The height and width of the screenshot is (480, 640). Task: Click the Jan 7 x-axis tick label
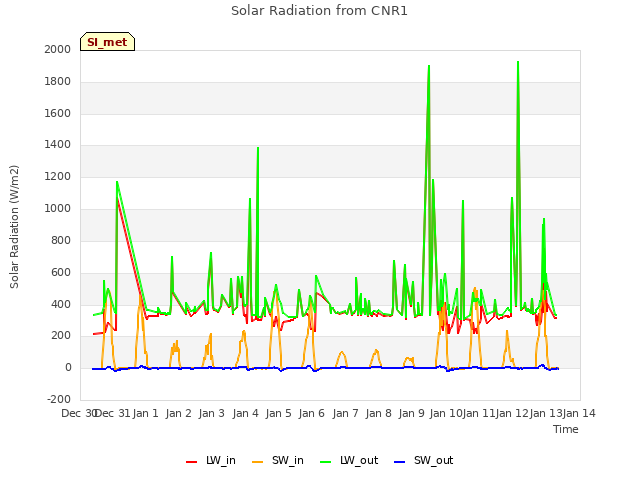coord(345,413)
